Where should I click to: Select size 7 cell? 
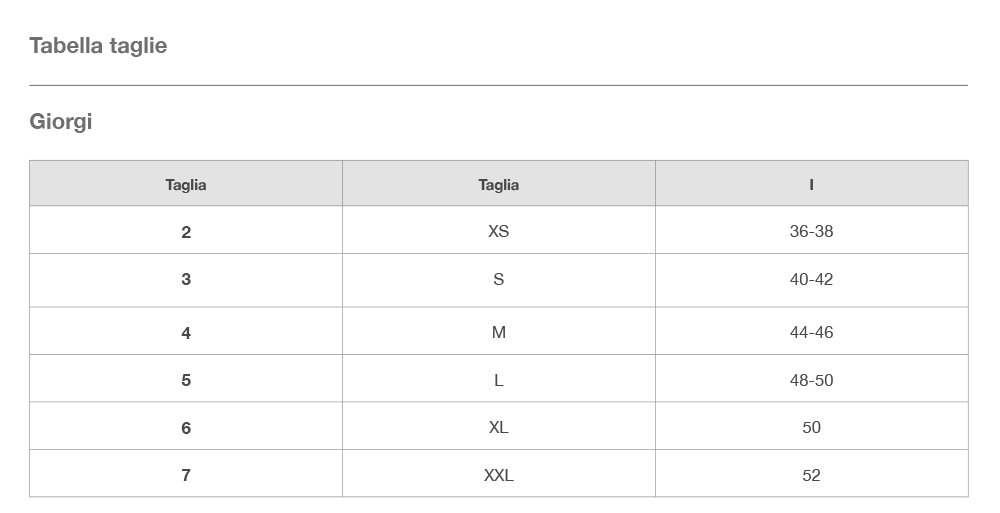186,473
